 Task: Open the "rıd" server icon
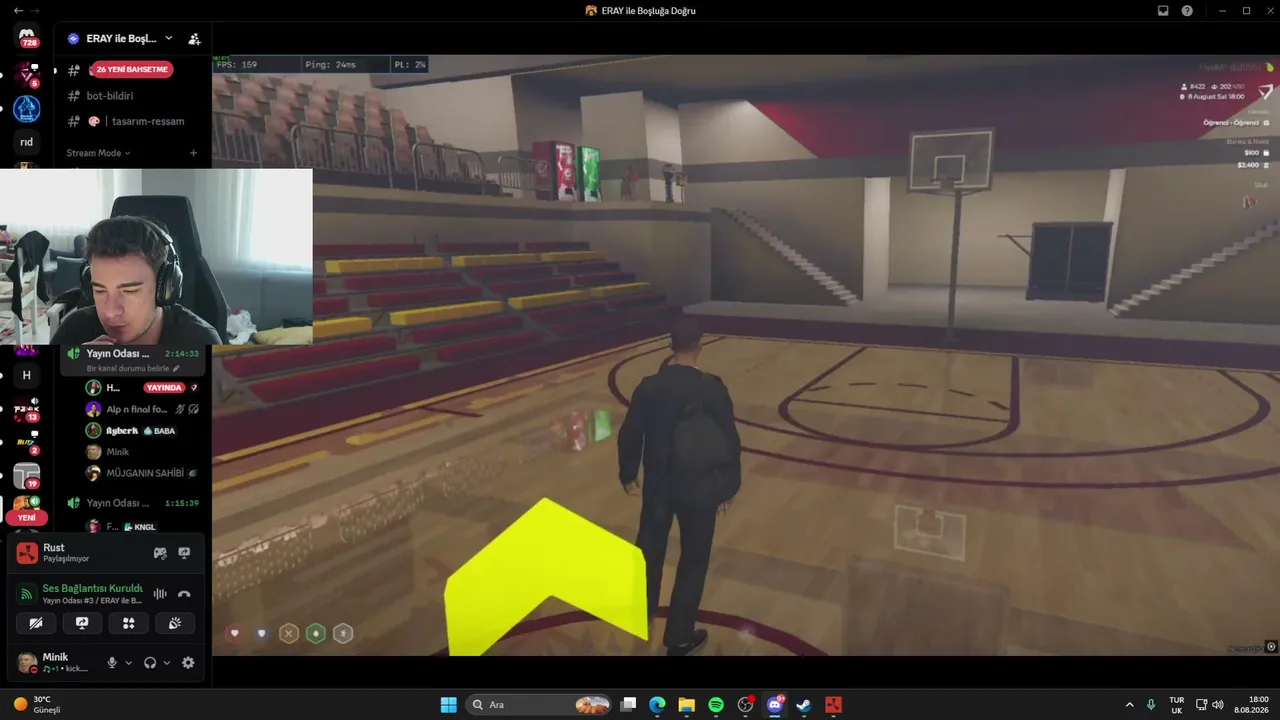[27, 142]
